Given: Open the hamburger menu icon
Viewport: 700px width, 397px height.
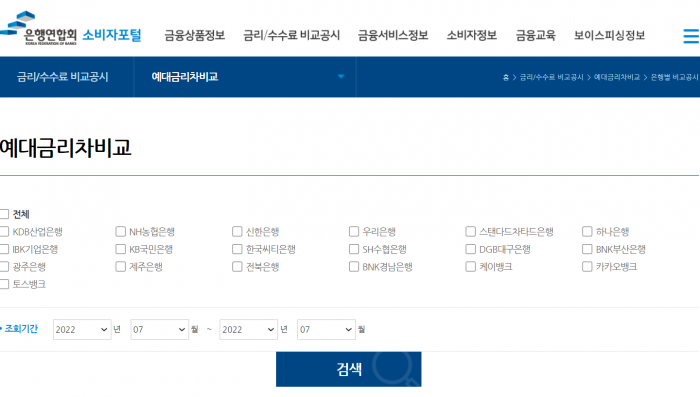Looking at the screenshot, I should tap(691, 36).
